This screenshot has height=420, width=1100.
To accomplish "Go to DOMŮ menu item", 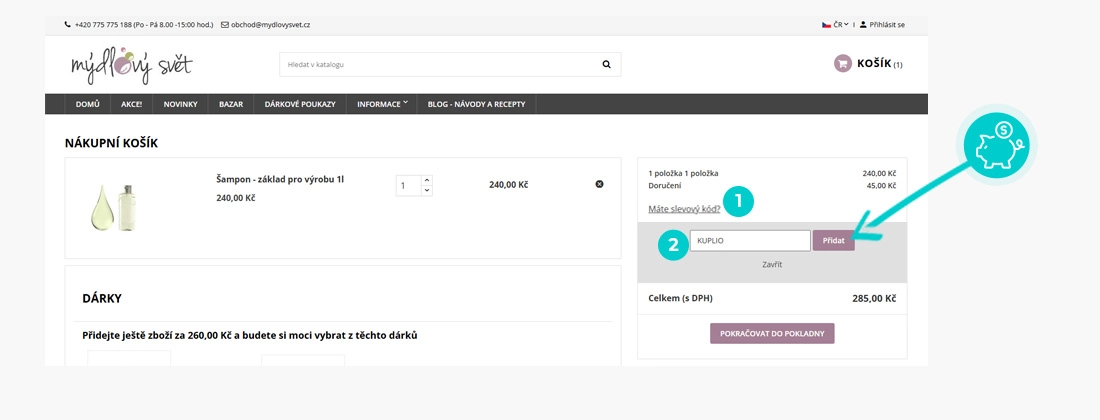I will coord(88,104).
